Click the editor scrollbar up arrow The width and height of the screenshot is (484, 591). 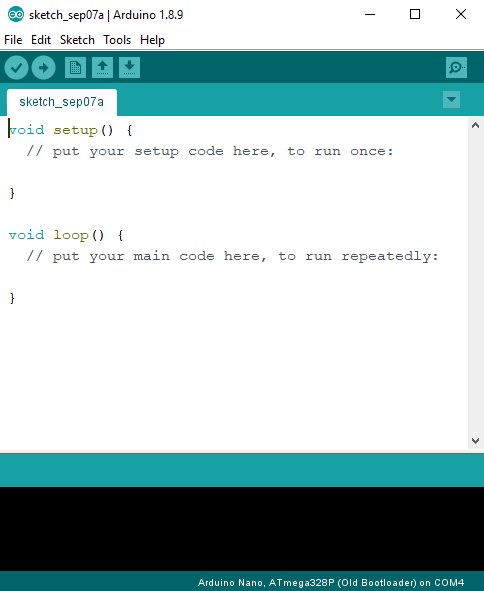475,125
